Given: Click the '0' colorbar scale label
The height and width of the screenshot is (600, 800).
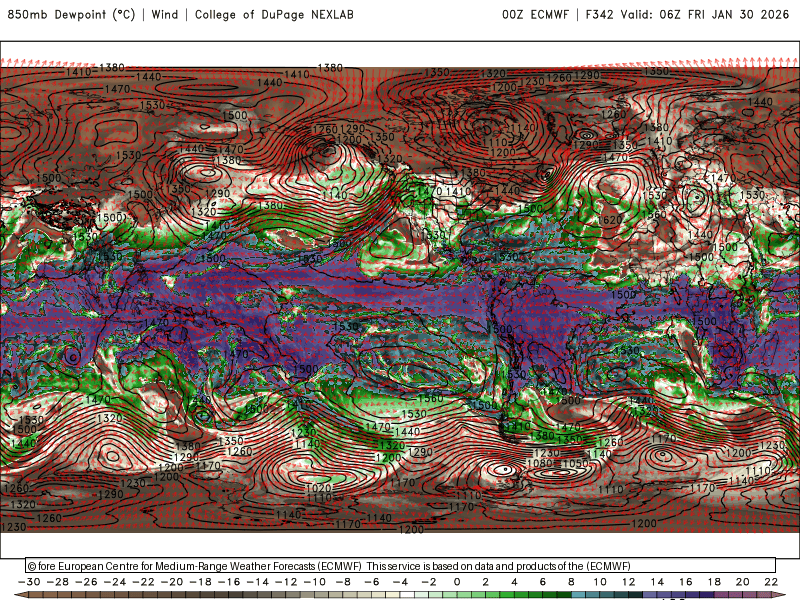Looking at the screenshot, I should point(457,582).
